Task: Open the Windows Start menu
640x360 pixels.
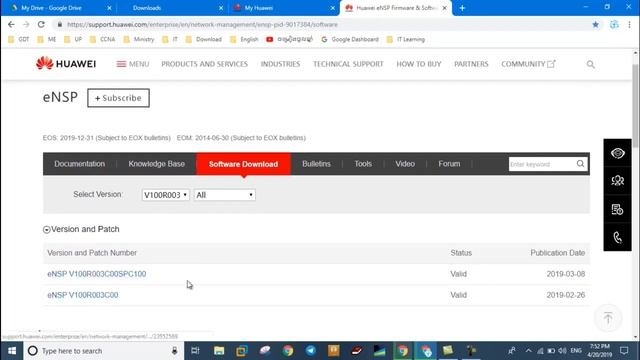Action: (x=12, y=351)
